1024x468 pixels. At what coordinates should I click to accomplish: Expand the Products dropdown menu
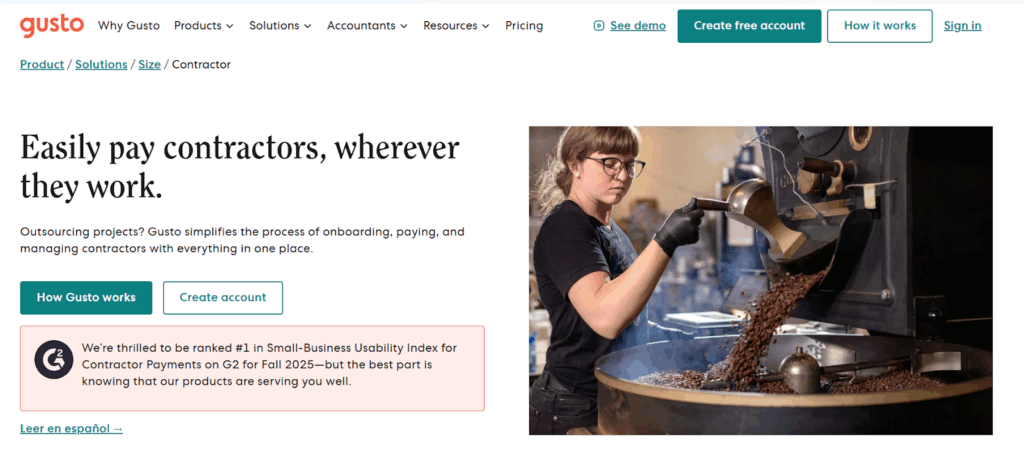tap(203, 26)
